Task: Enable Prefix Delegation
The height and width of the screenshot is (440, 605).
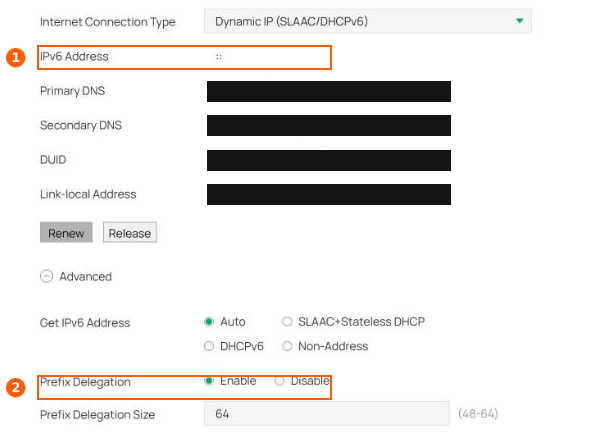Action: point(209,381)
